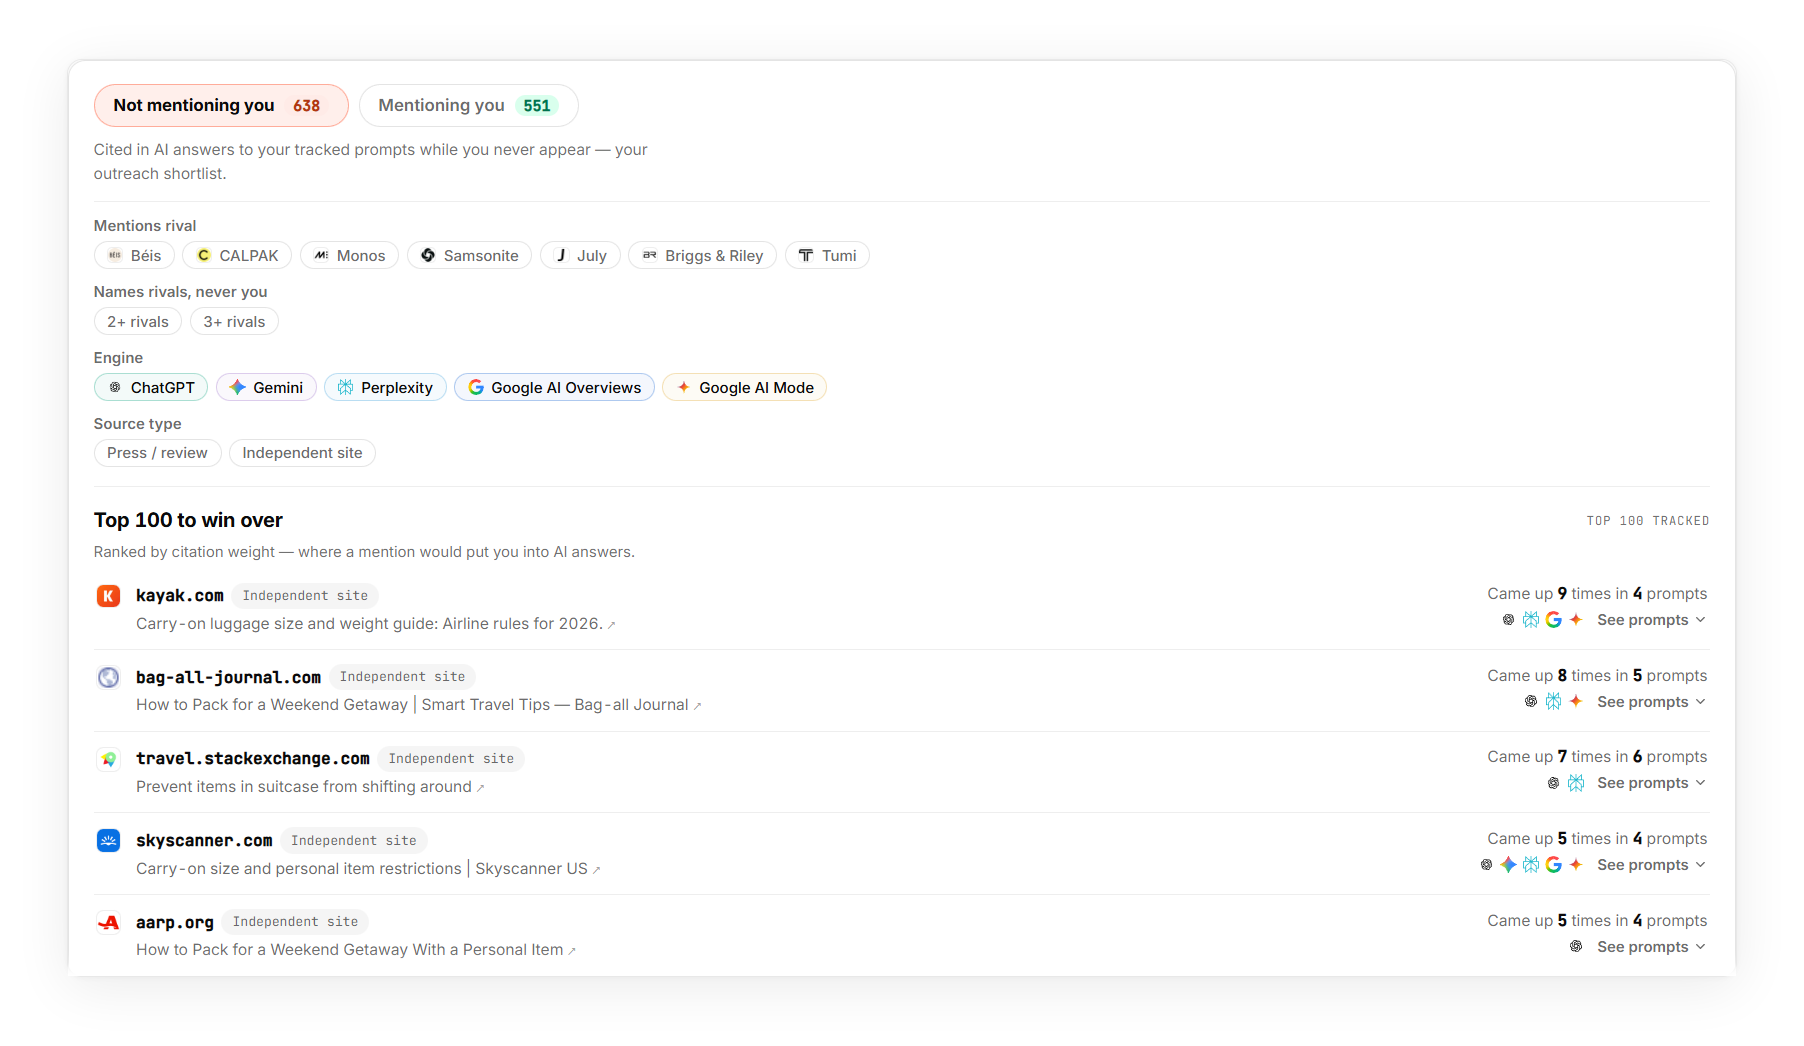Click the bag-all-journal.com domain name

228,677
